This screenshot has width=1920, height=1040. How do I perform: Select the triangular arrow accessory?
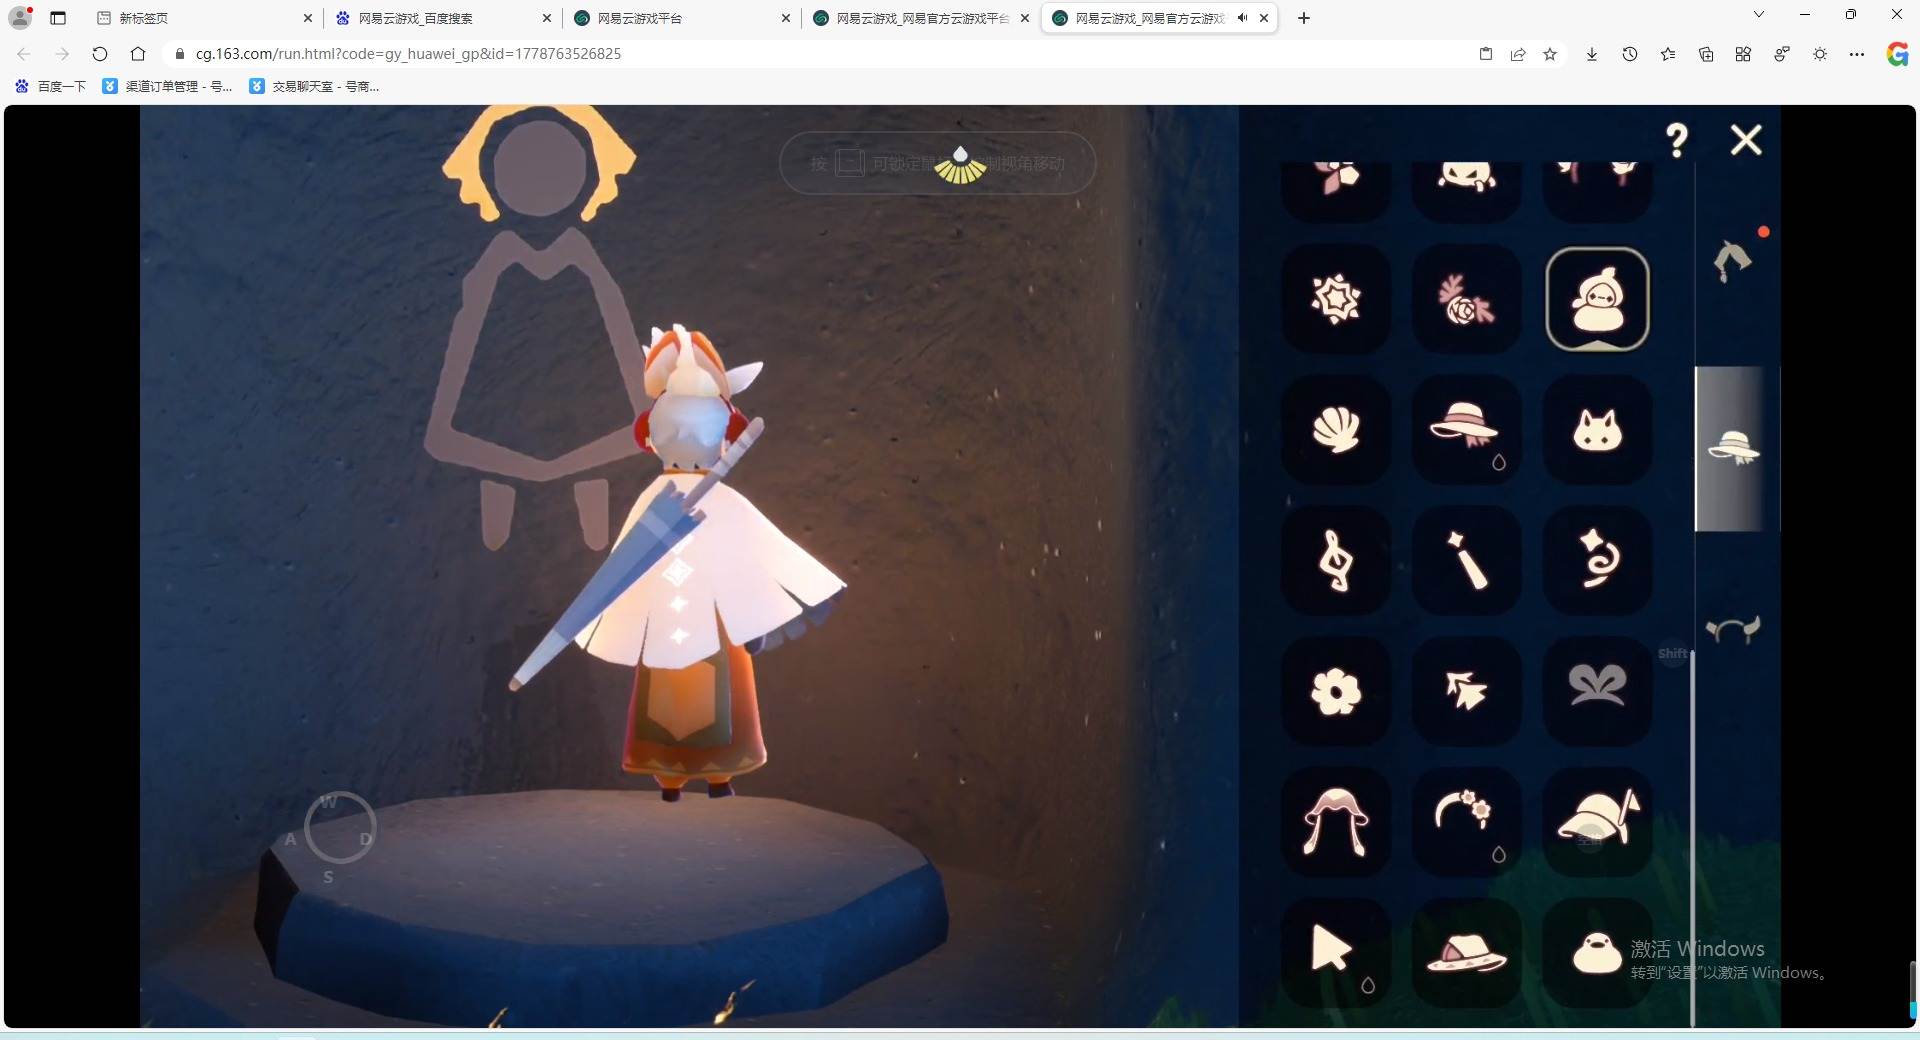[1336, 952]
